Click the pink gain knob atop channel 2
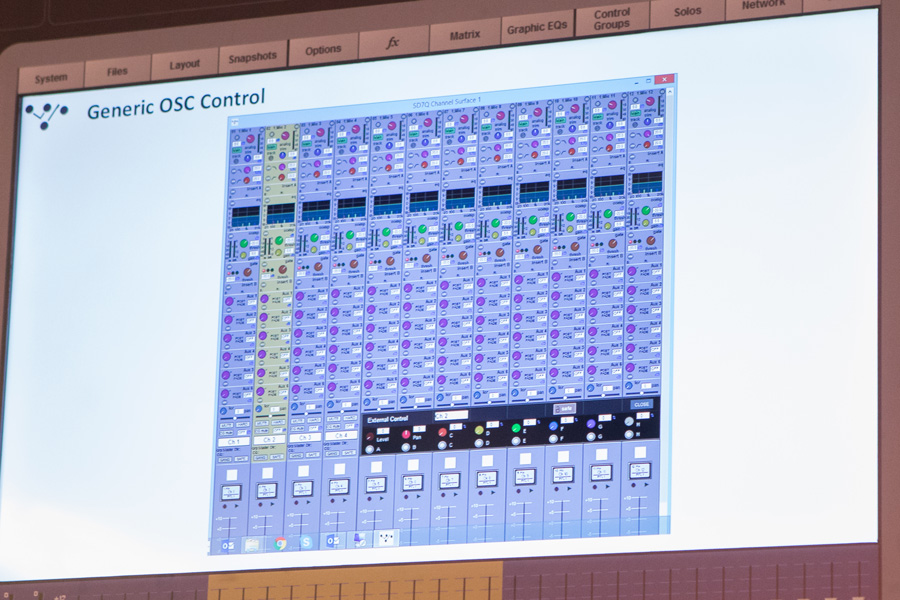Image resolution: width=900 pixels, height=600 pixels. (285, 136)
